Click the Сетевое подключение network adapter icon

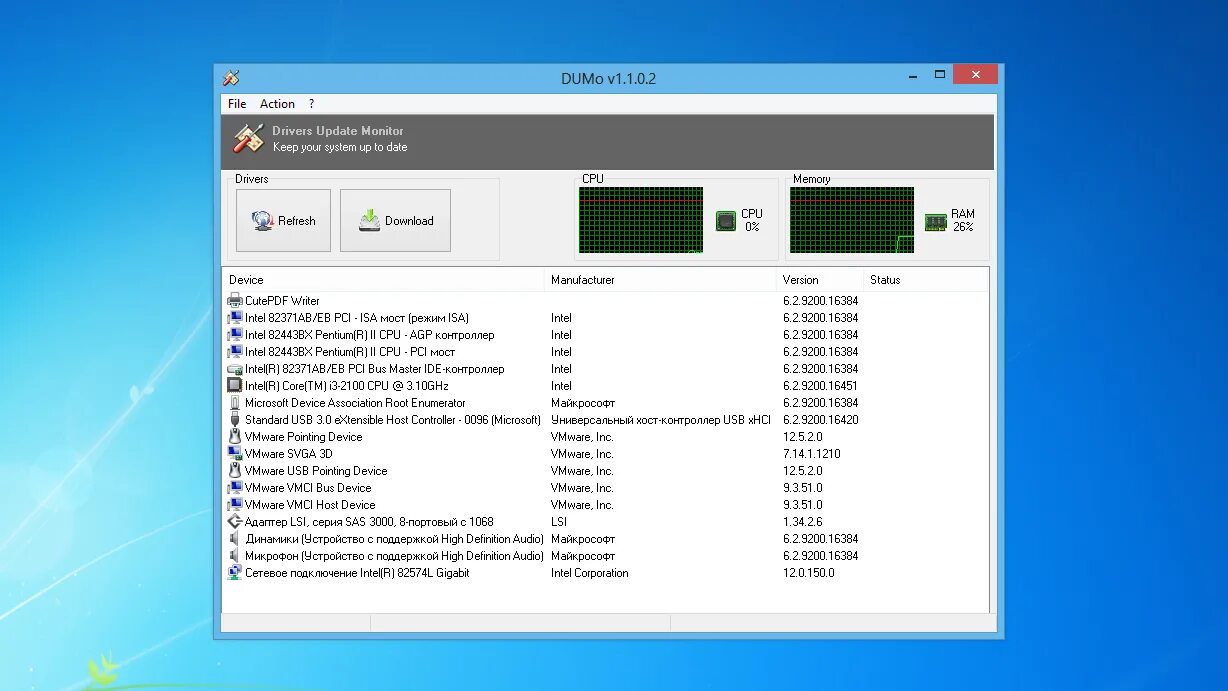[x=235, y=573]
